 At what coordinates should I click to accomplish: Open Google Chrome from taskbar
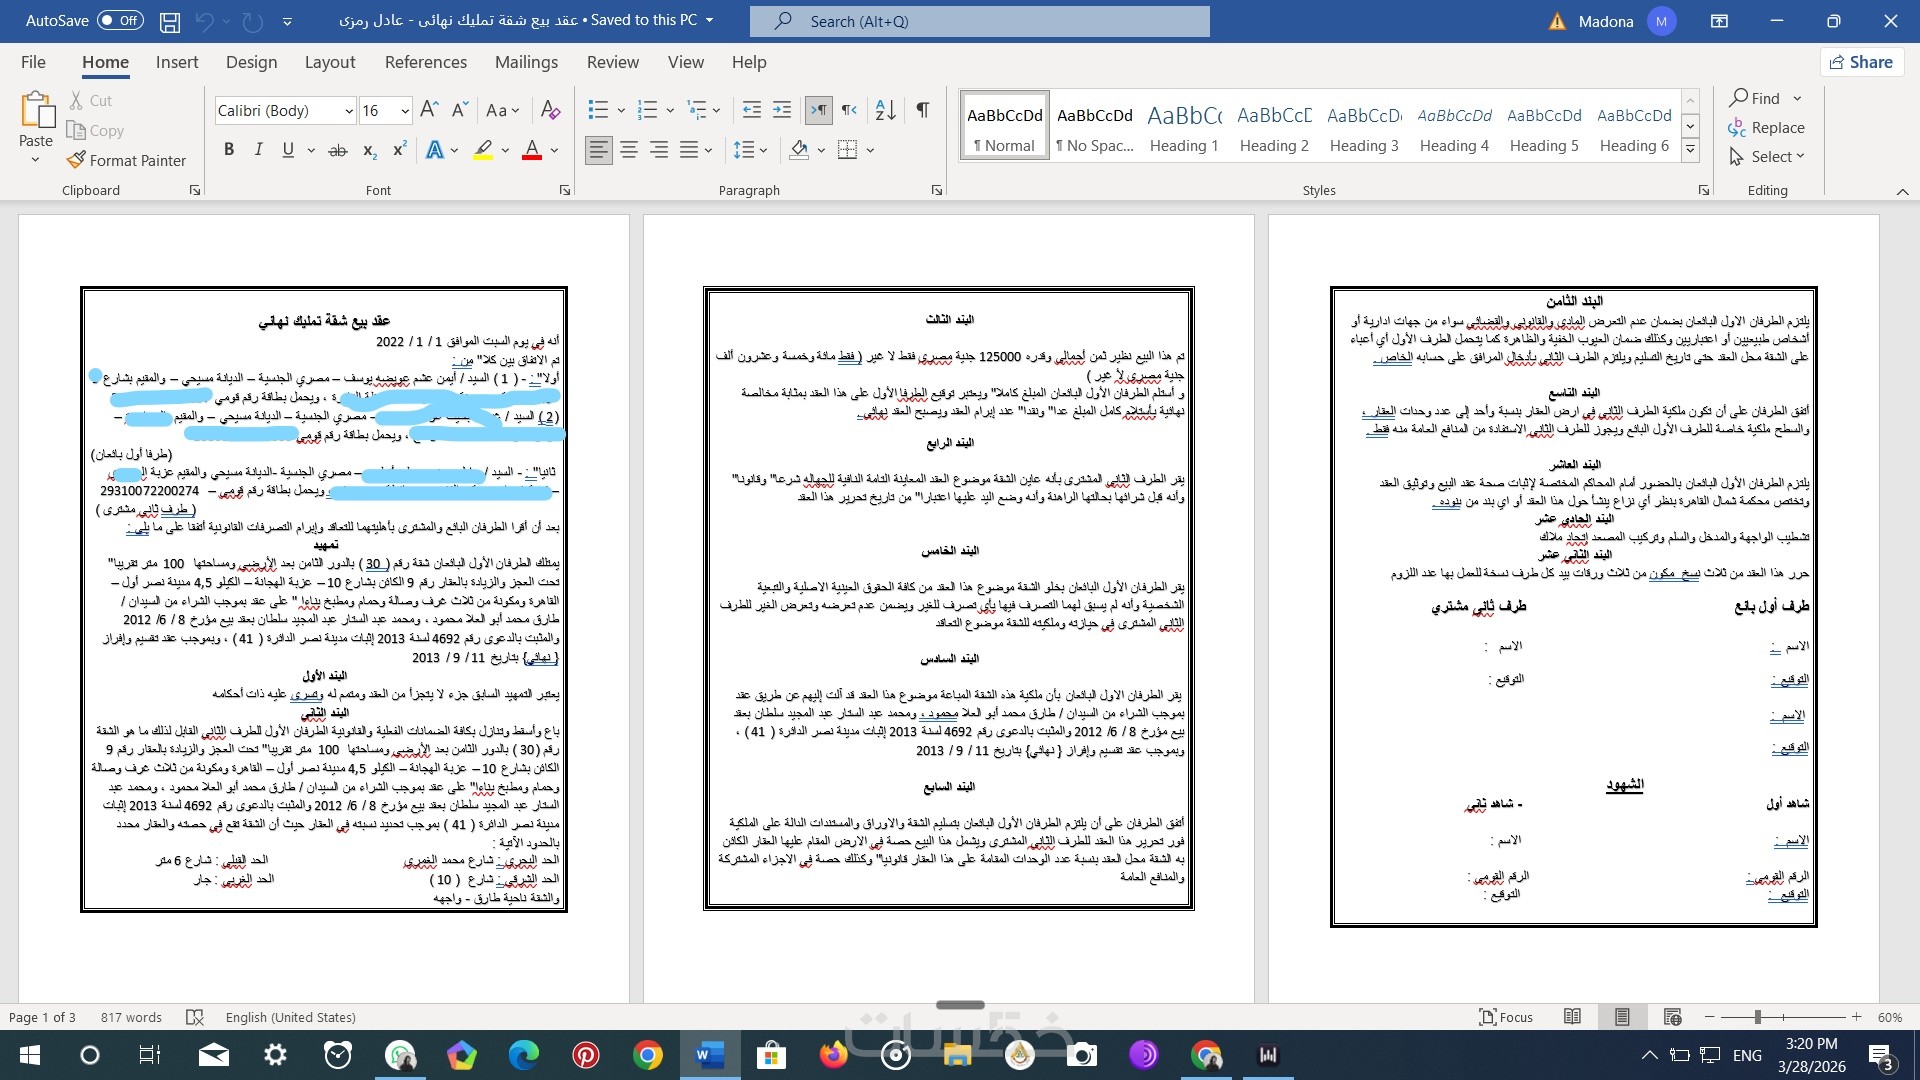pyautogui.click(x=647, y=1055)
